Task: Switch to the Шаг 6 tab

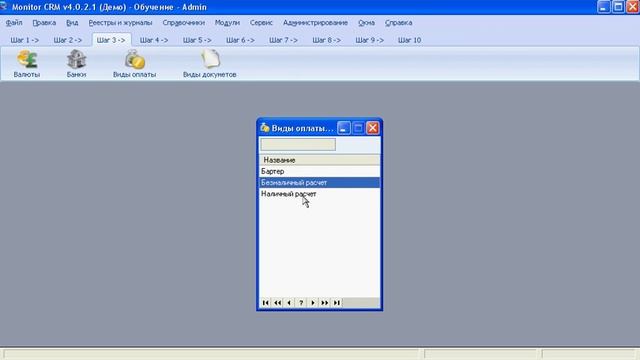Action: point(240,40)
